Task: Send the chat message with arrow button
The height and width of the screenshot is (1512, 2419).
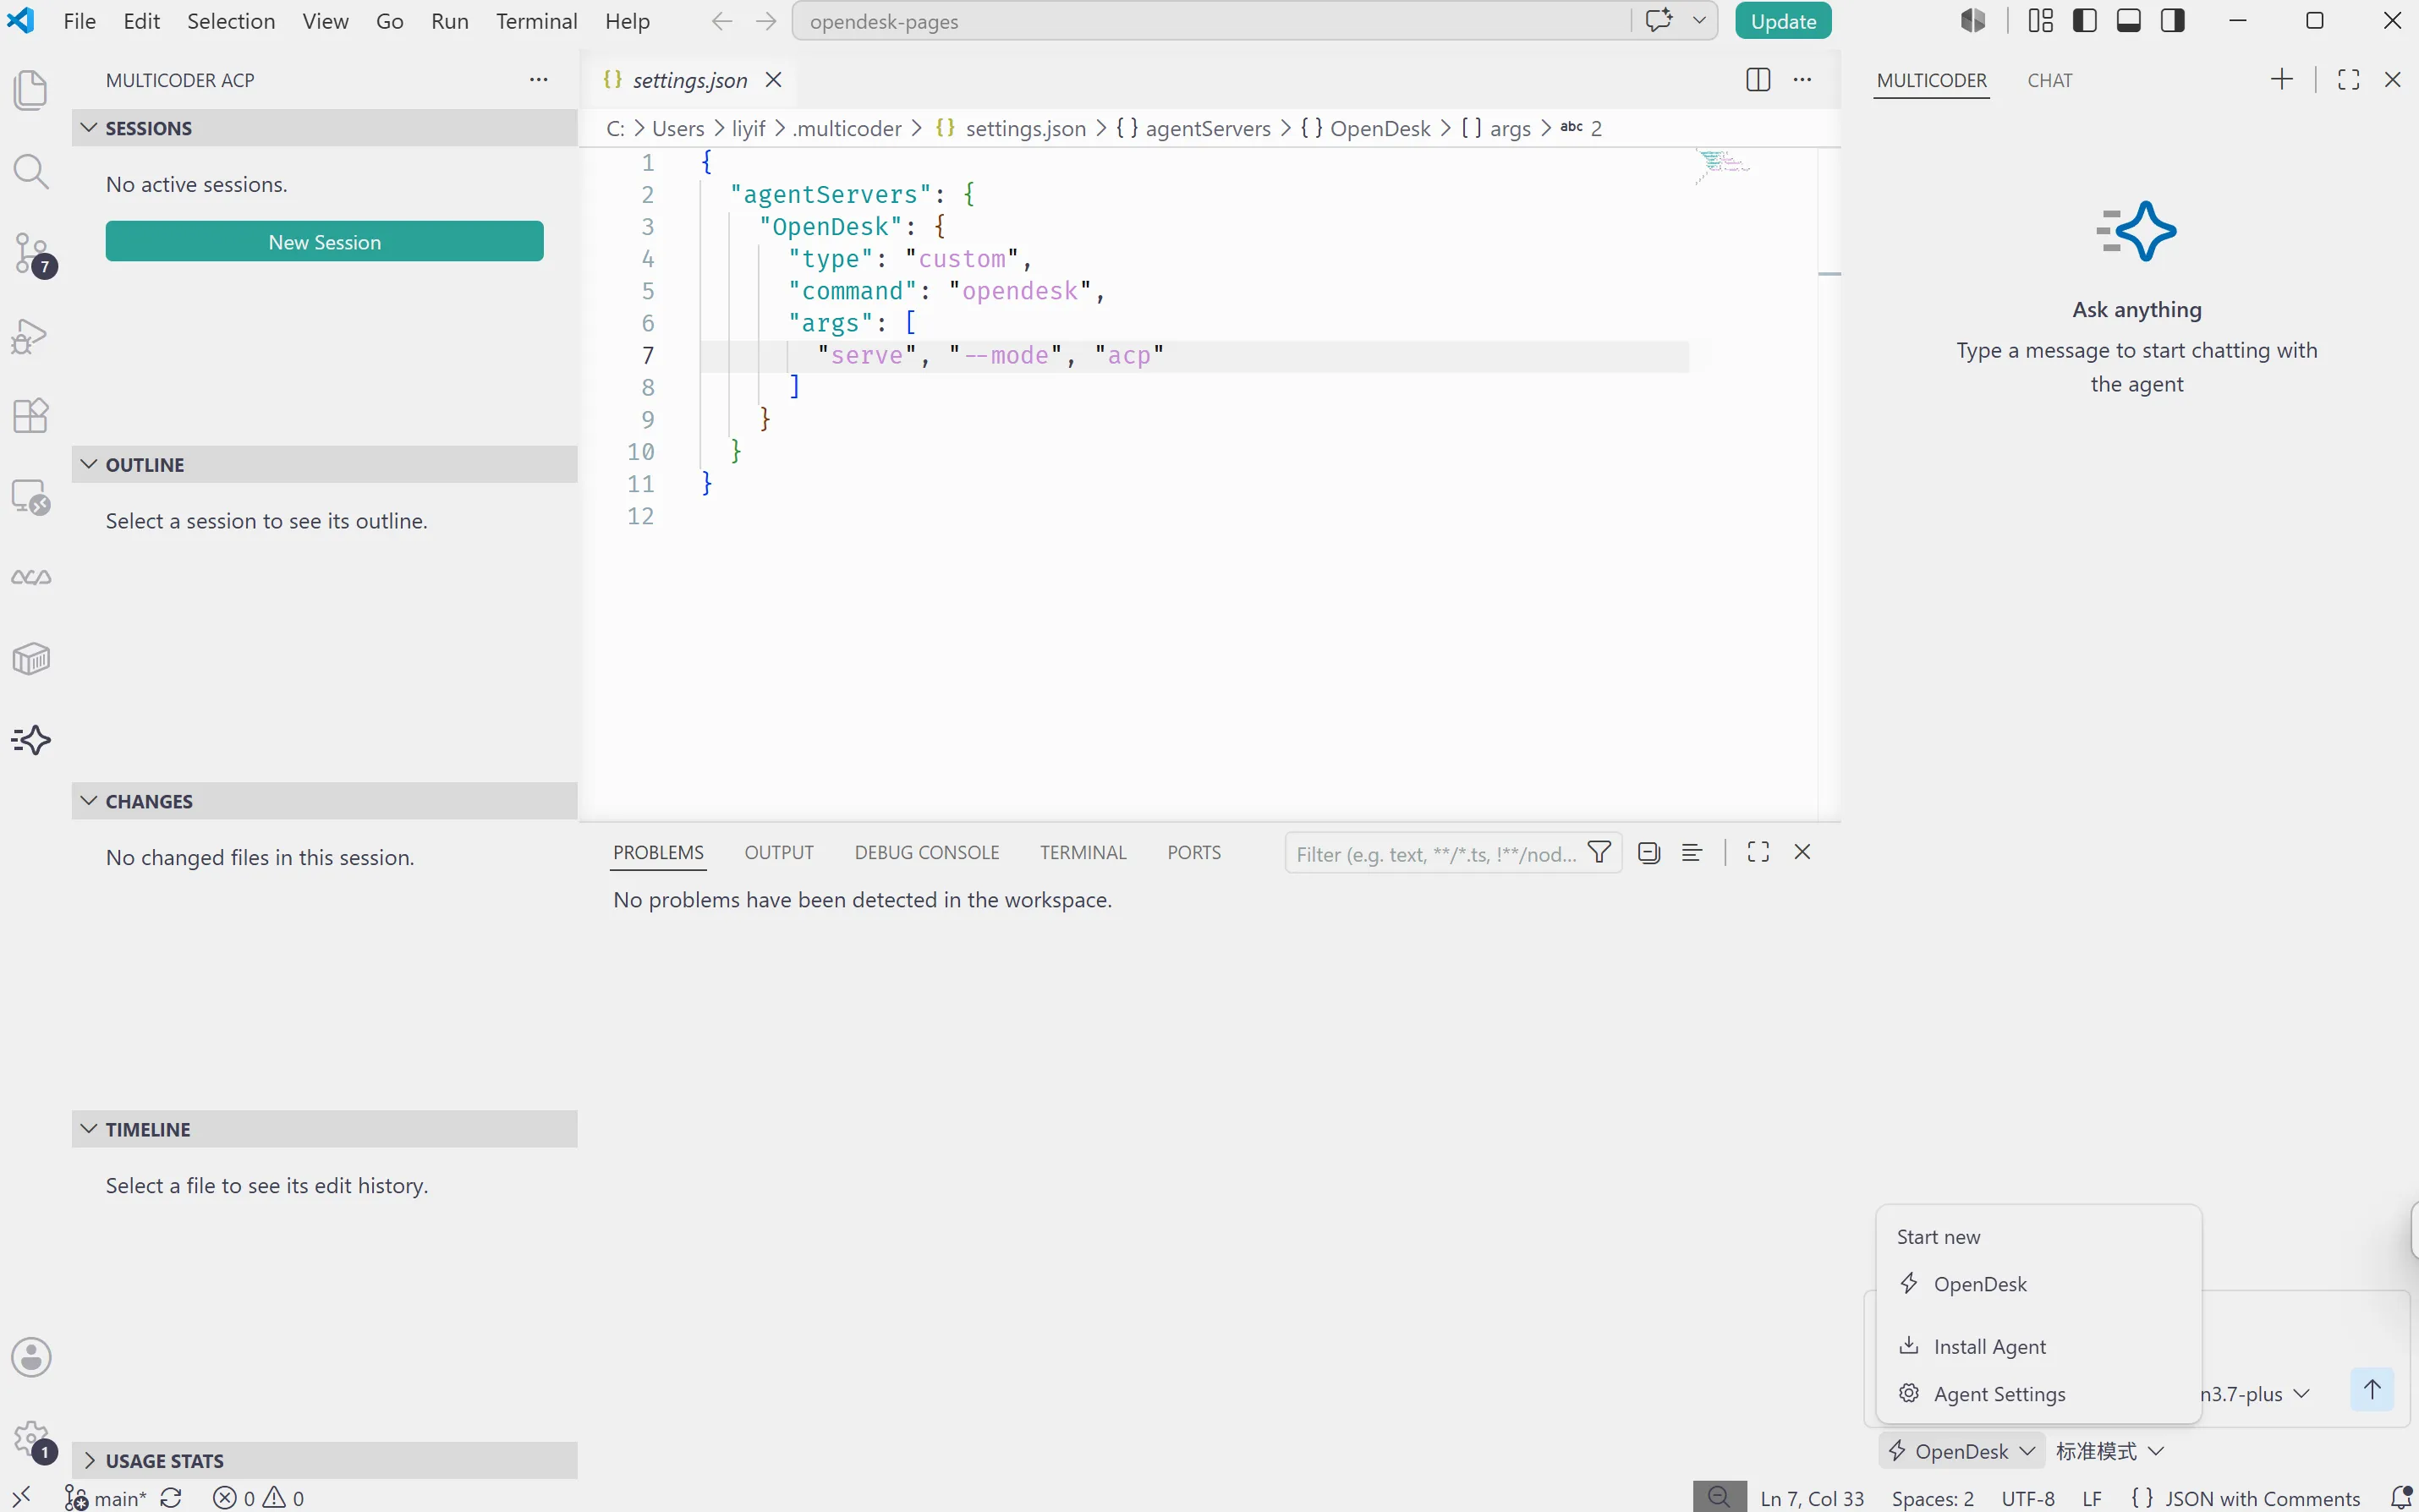Action: click(2372, 1390)
